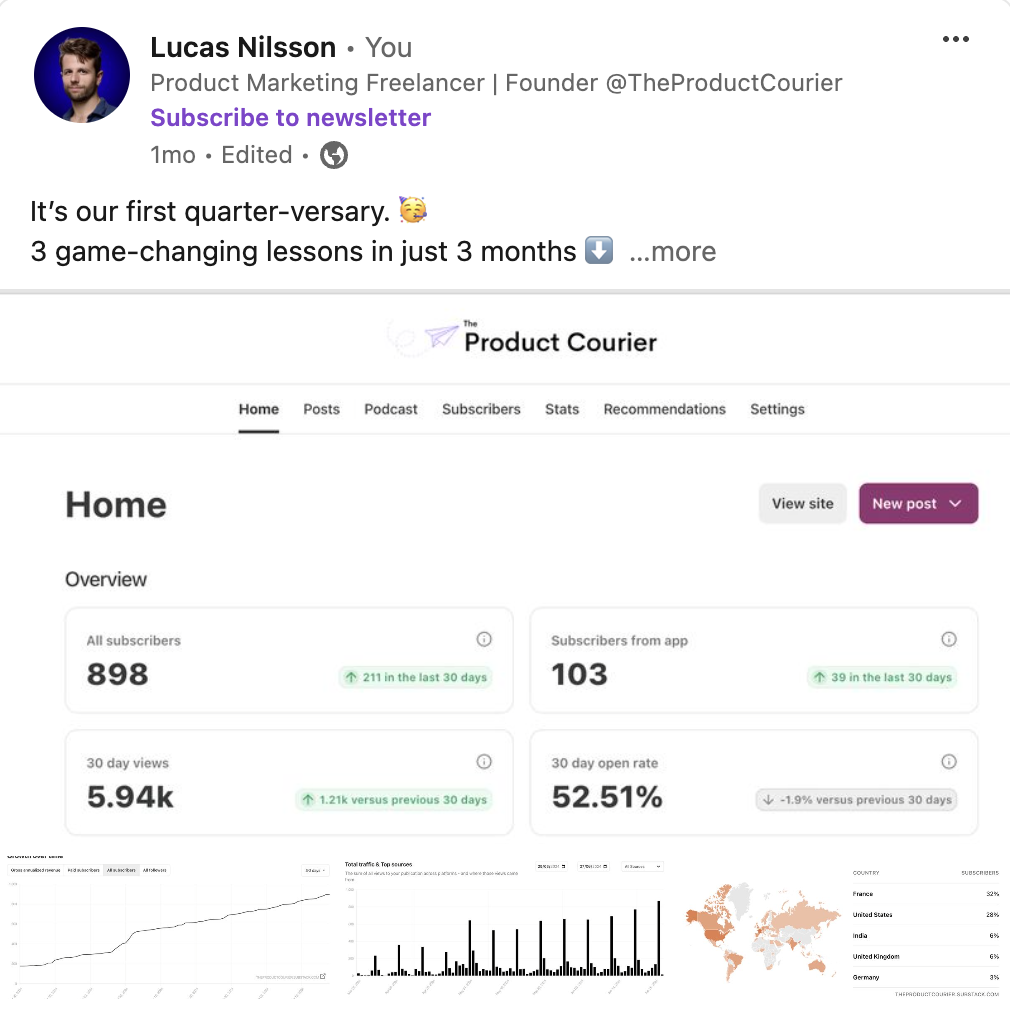Click Lucas Nilsson's profile picture

click(x=82, y=74)
